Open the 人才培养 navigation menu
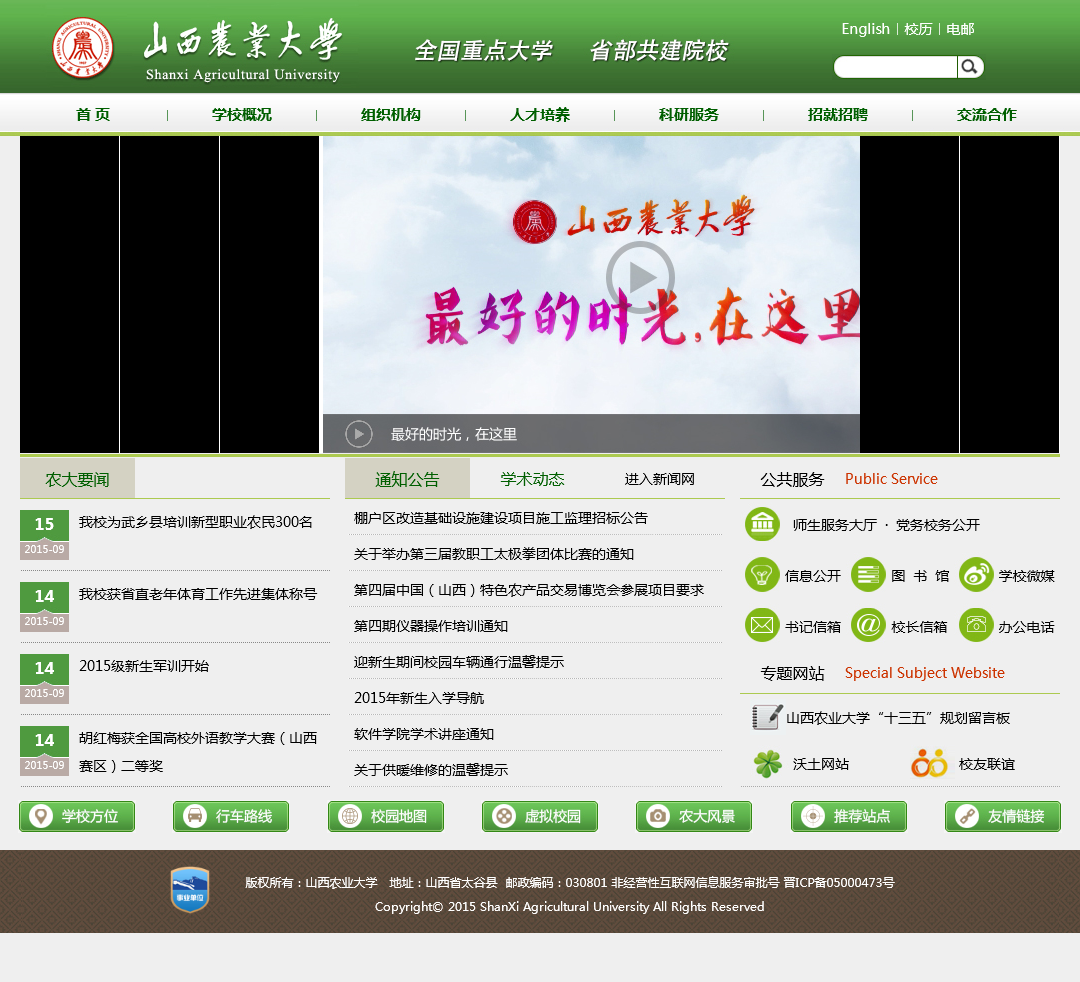This screenshot has height=982, width=1080. pyautogui.click(x=540, y=114)
